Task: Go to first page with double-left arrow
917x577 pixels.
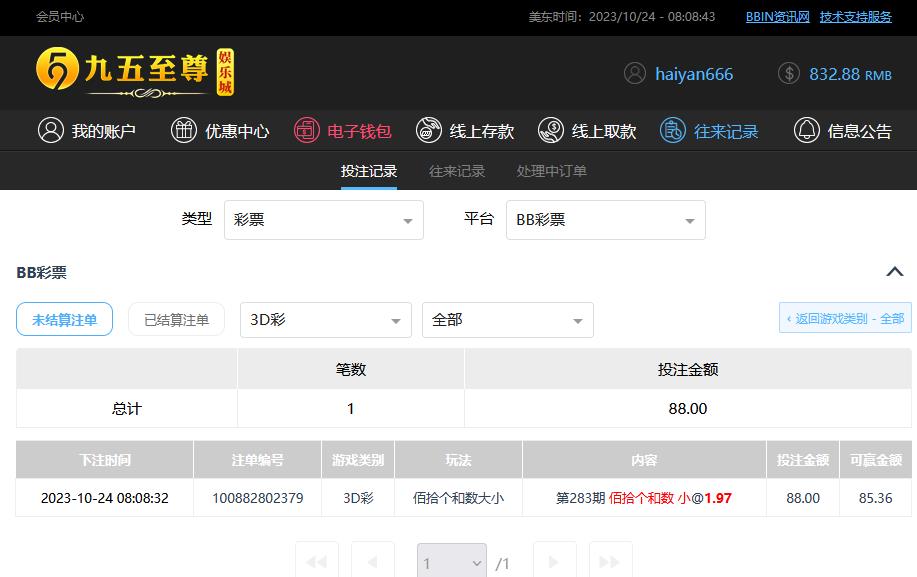Action: click(317, 562)
